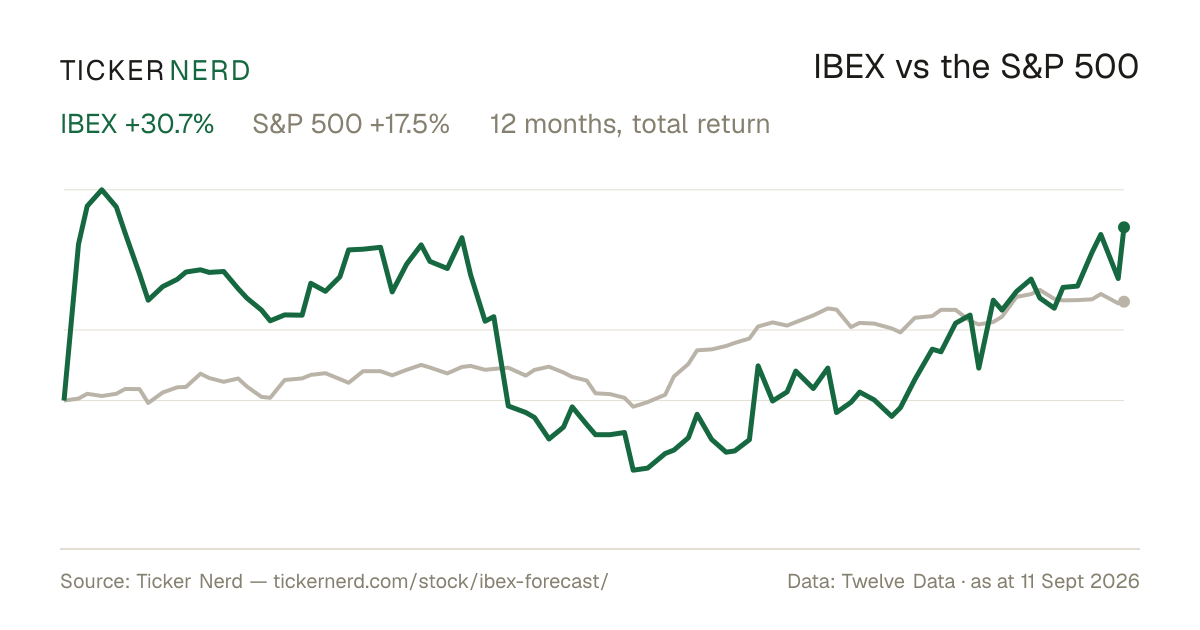The width and height of the screenshot is (1200, 630).
Task: Click the footer divider line above source
Action: coord(600,548)
